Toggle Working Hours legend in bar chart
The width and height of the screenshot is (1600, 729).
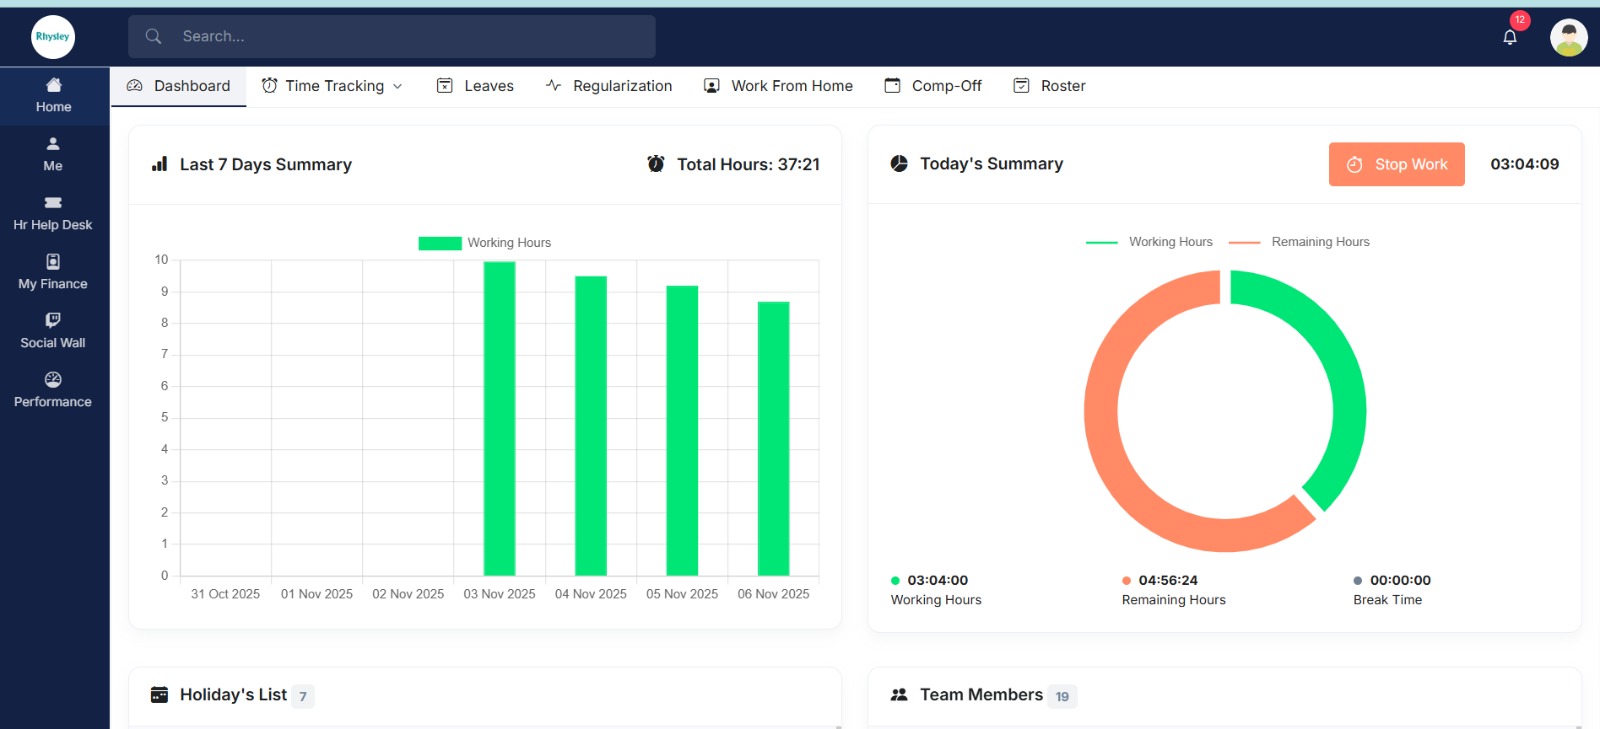tap(485, 243)
